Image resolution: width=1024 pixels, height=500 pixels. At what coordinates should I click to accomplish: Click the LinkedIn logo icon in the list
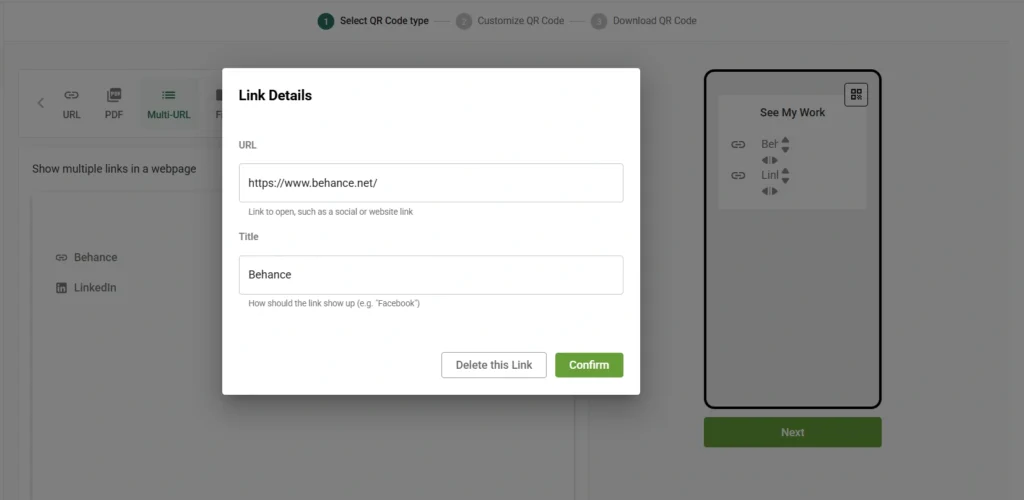[x=61, y=288]
